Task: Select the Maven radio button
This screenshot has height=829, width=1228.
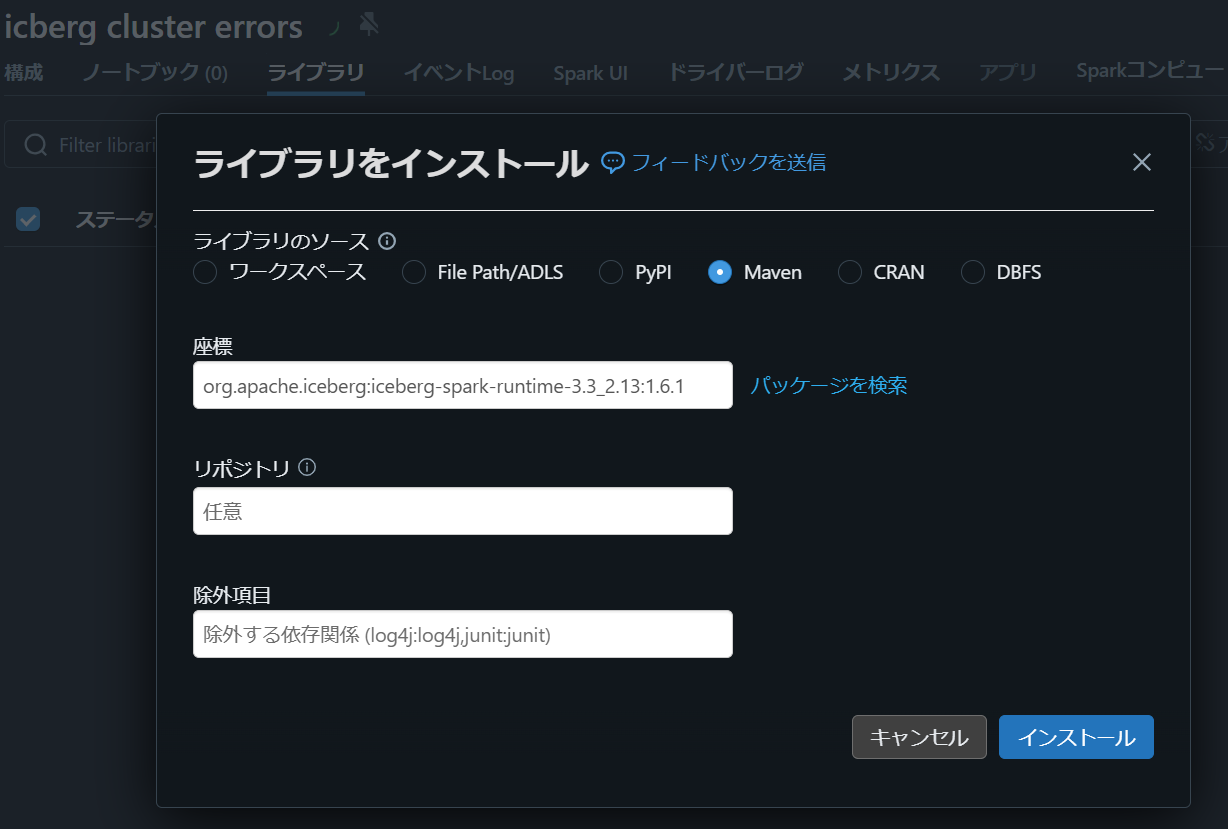Action: tap(720, 272)
